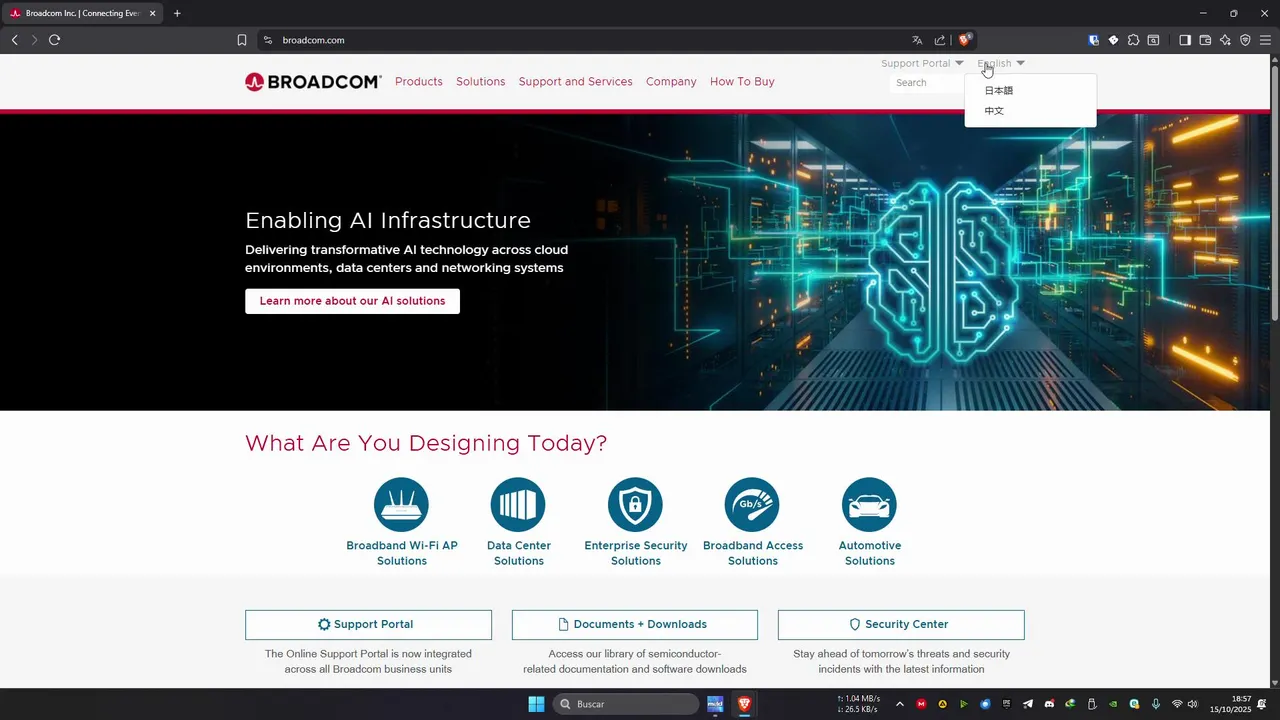The image size is (1280, 720).
Task: Click the Enabling AI Infrastructure heading
Action: pos(388,220)
